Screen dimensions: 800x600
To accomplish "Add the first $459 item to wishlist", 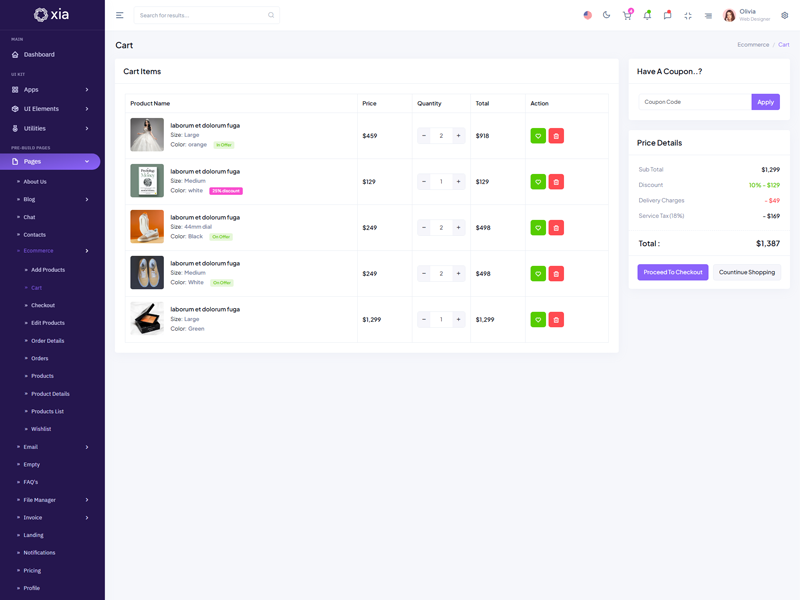I will coord(538,136).
